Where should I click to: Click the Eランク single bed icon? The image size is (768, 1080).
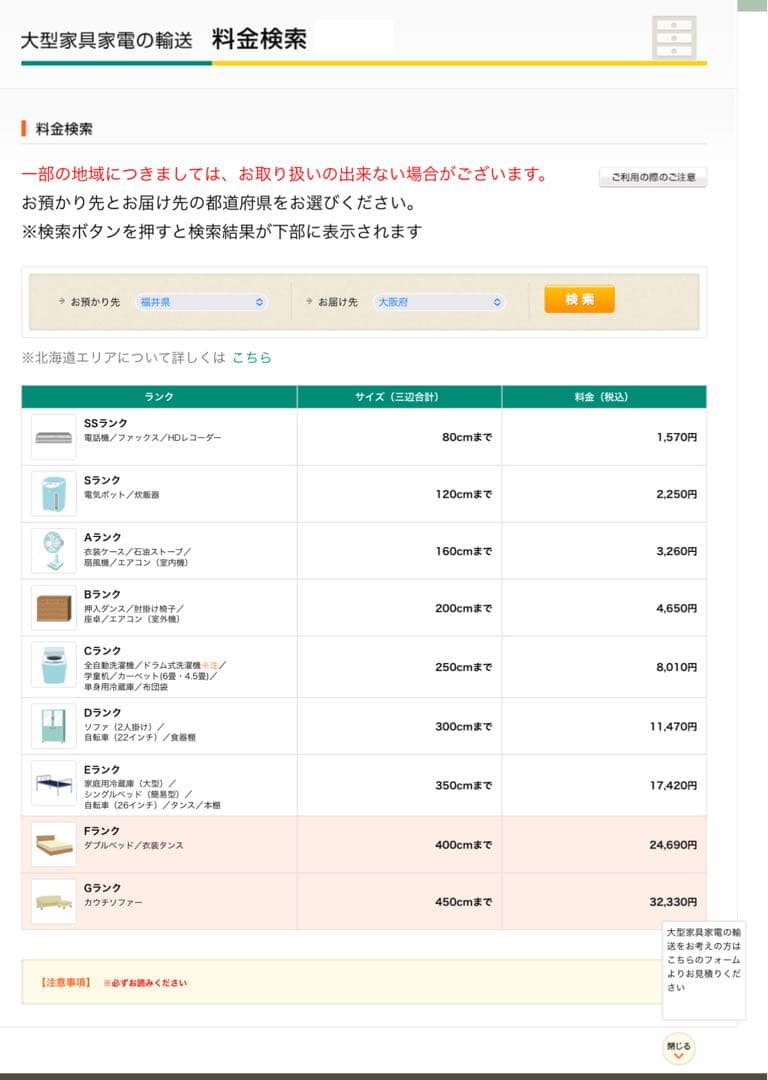[x=53, y=786]
